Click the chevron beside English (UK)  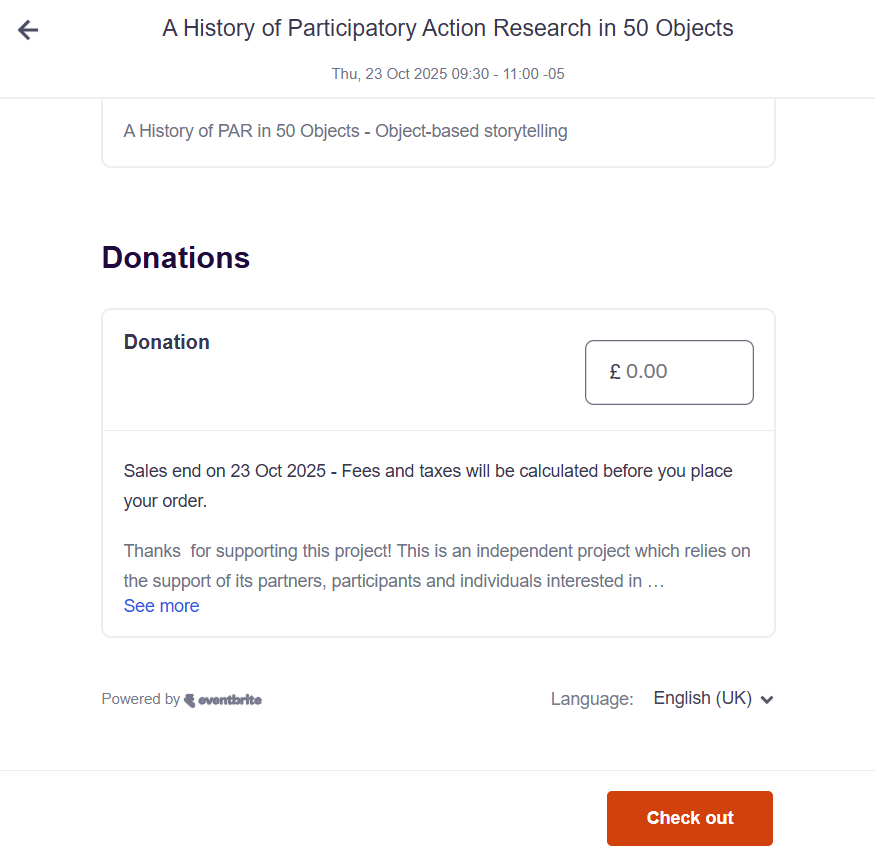click(767, 700)
